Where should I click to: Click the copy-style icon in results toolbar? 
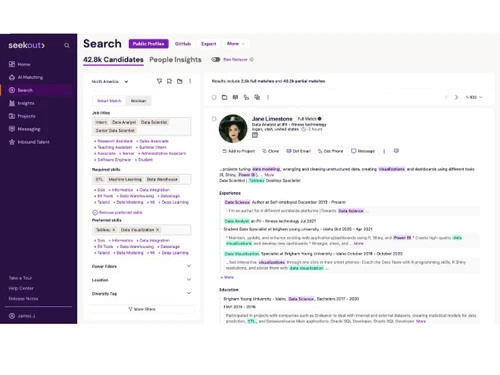tap(257, 97)
